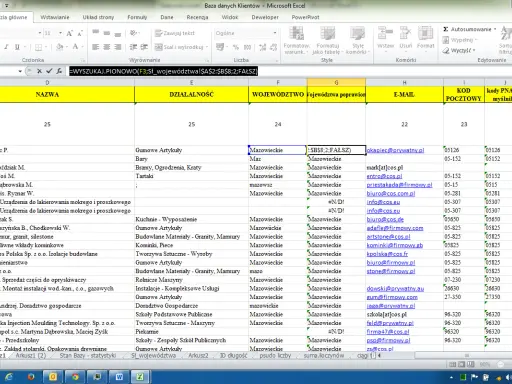Apply cell borders icon

[38, 47]
